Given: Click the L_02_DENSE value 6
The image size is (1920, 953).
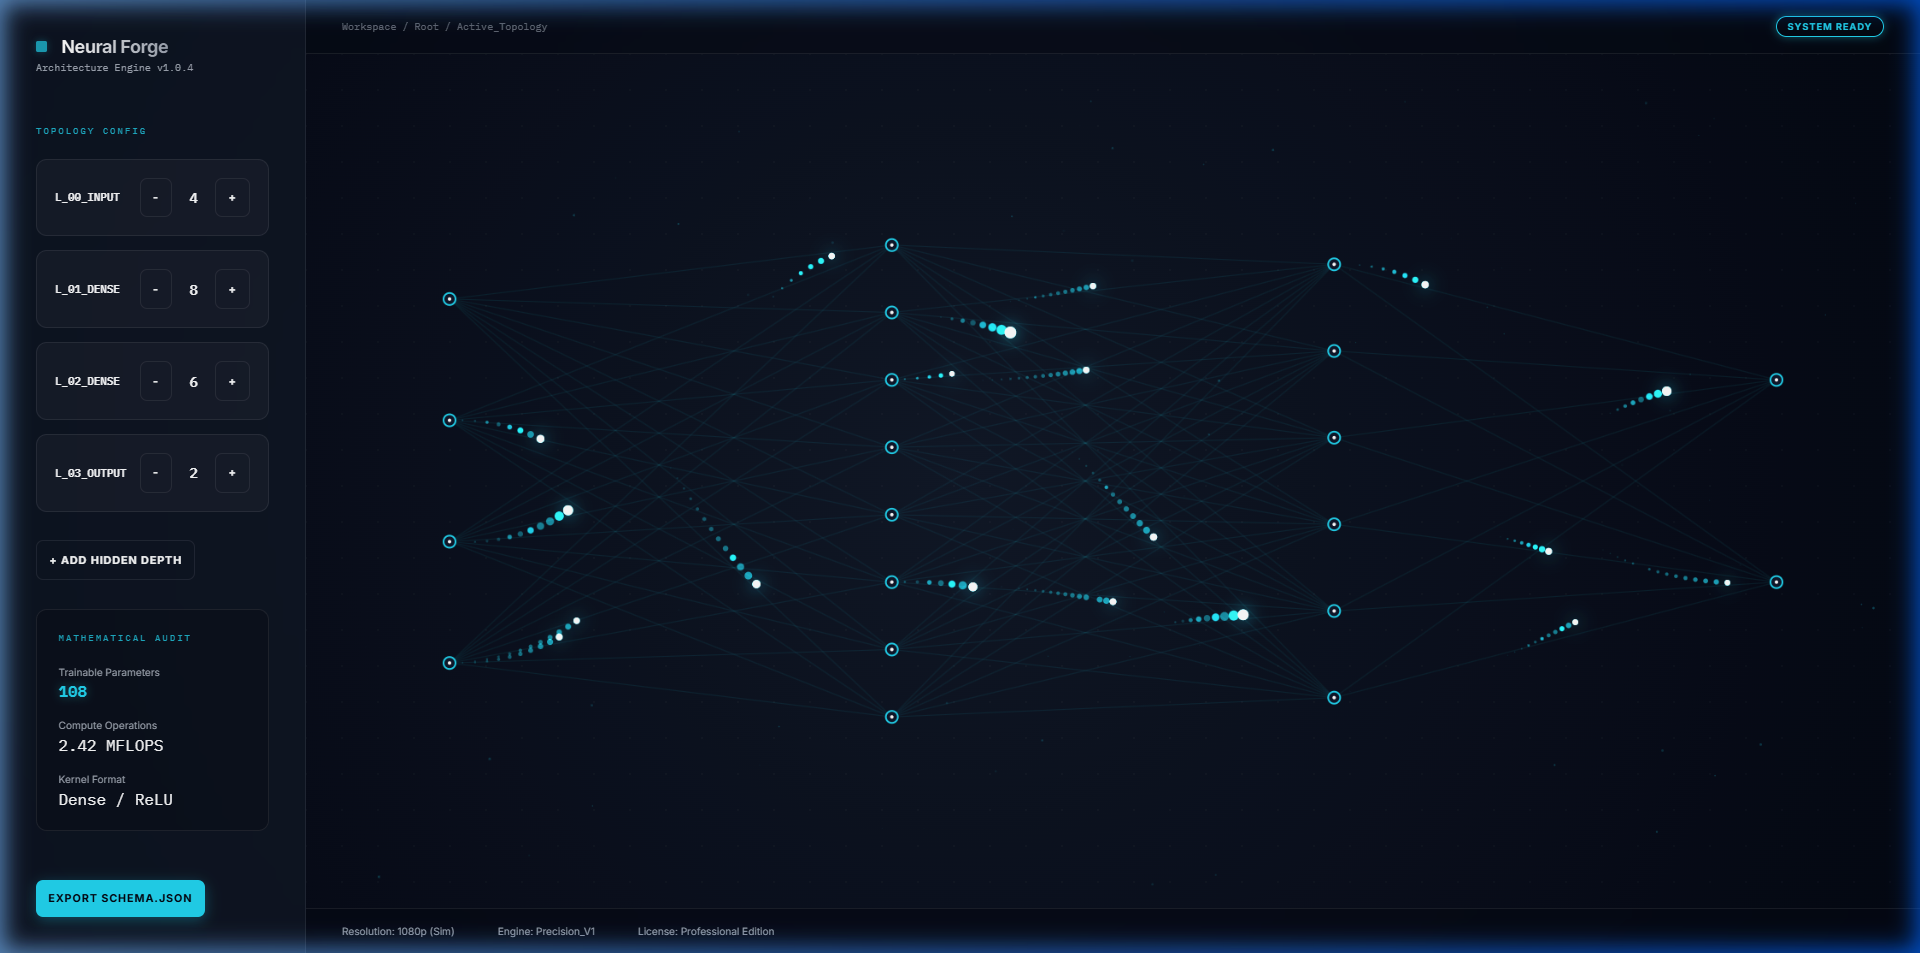Looking at the screenshot, I should 194,382.
